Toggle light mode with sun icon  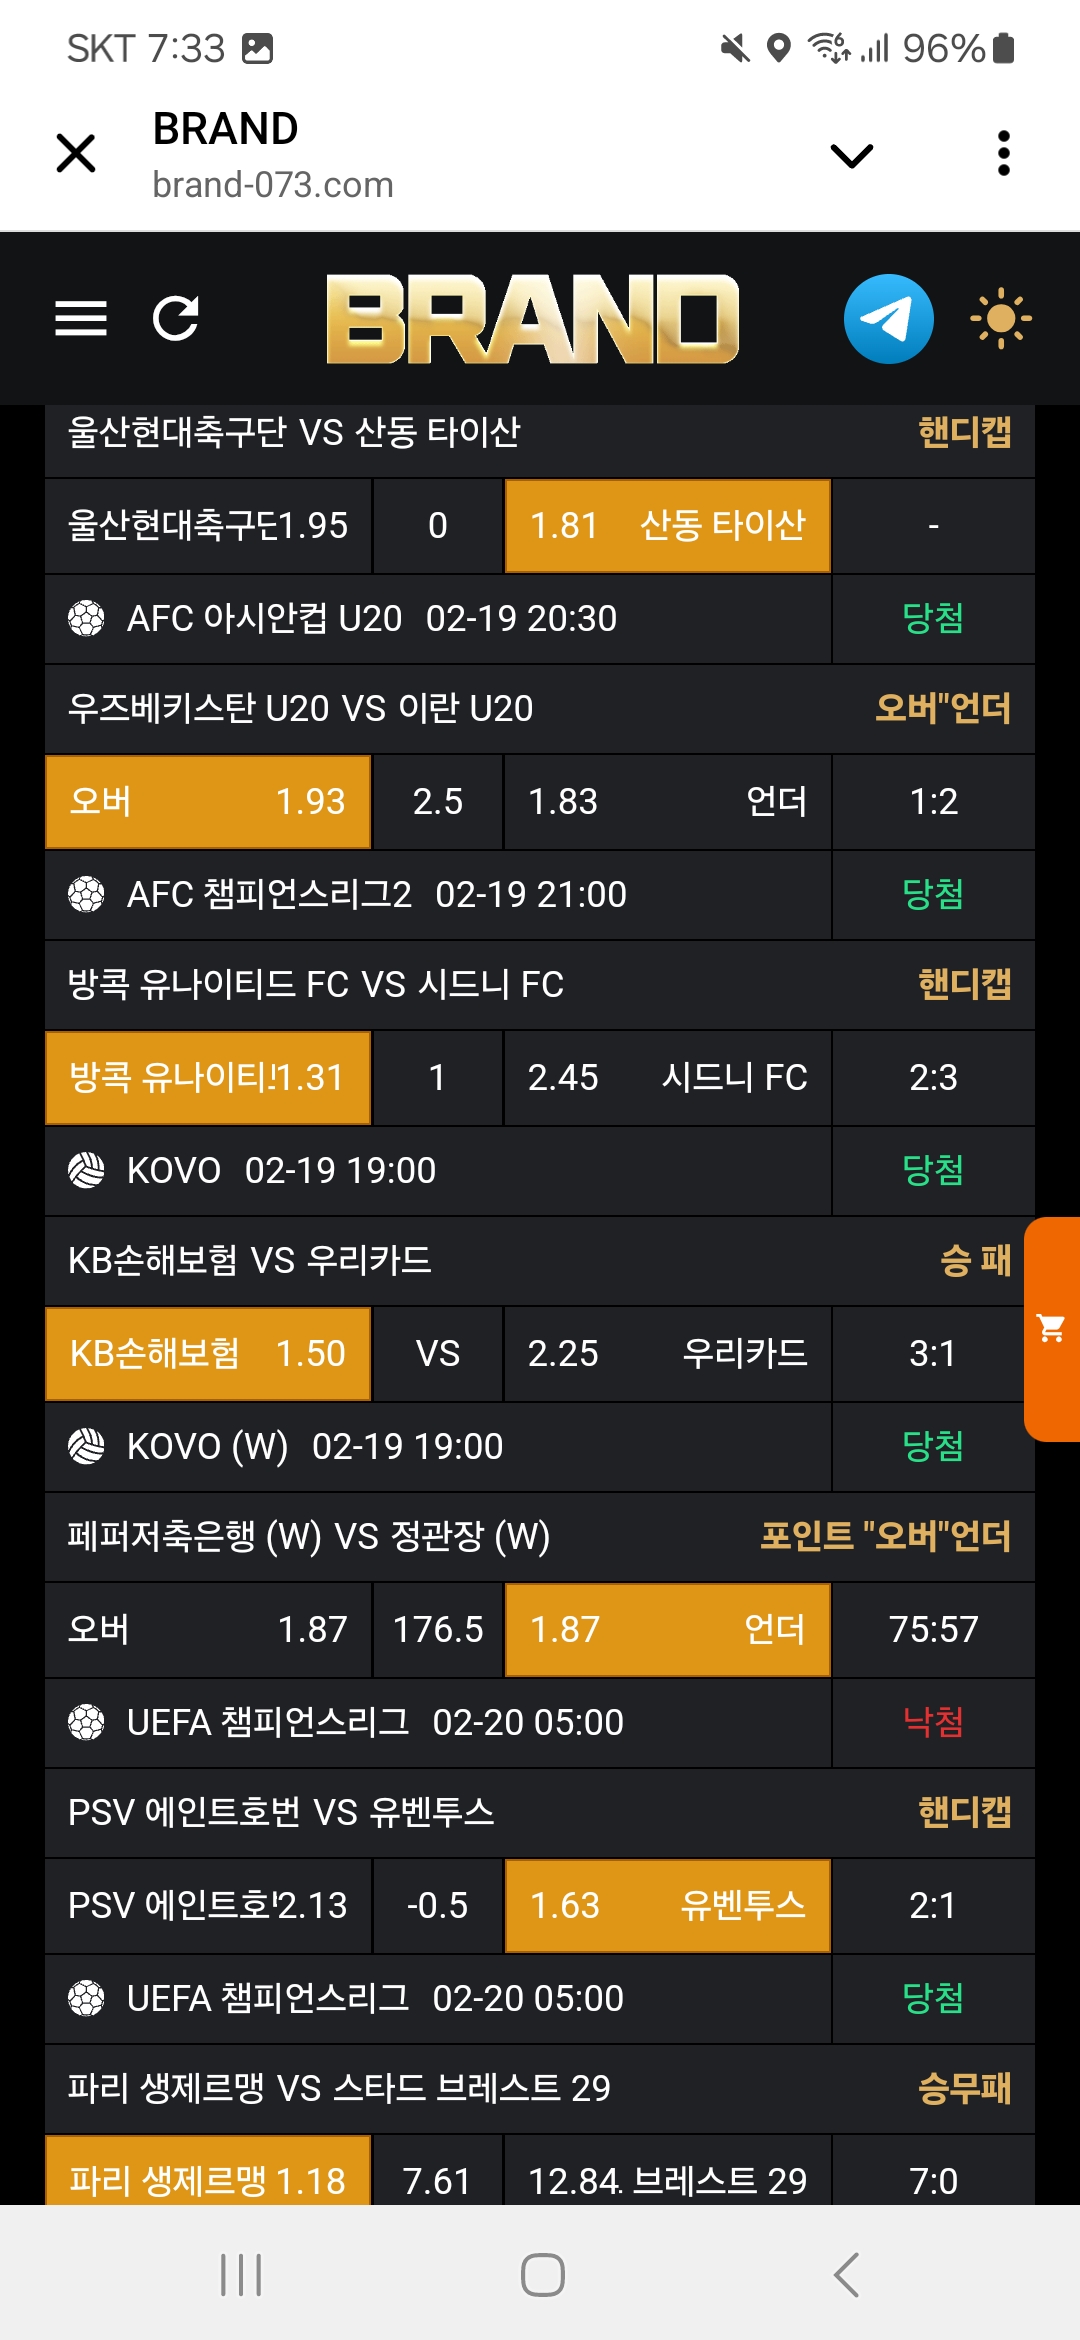(x=1000, y=319)
